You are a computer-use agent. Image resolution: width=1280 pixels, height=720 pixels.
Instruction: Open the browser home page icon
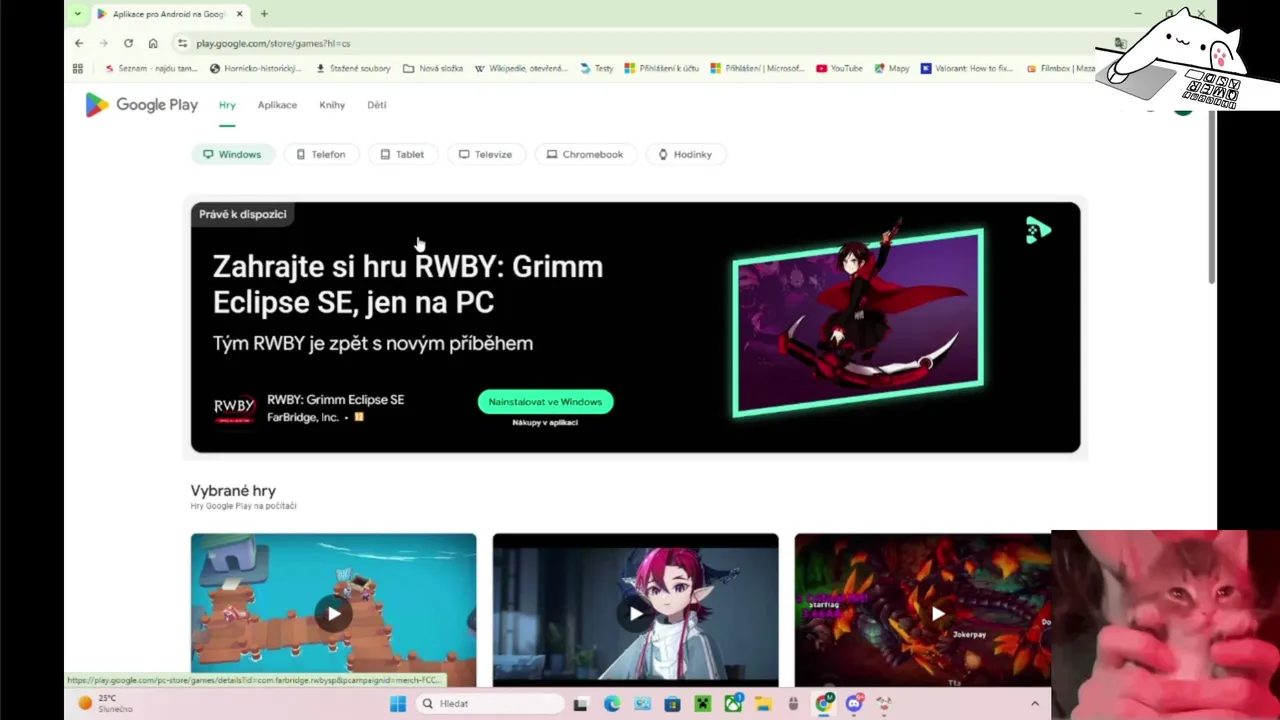153,43
